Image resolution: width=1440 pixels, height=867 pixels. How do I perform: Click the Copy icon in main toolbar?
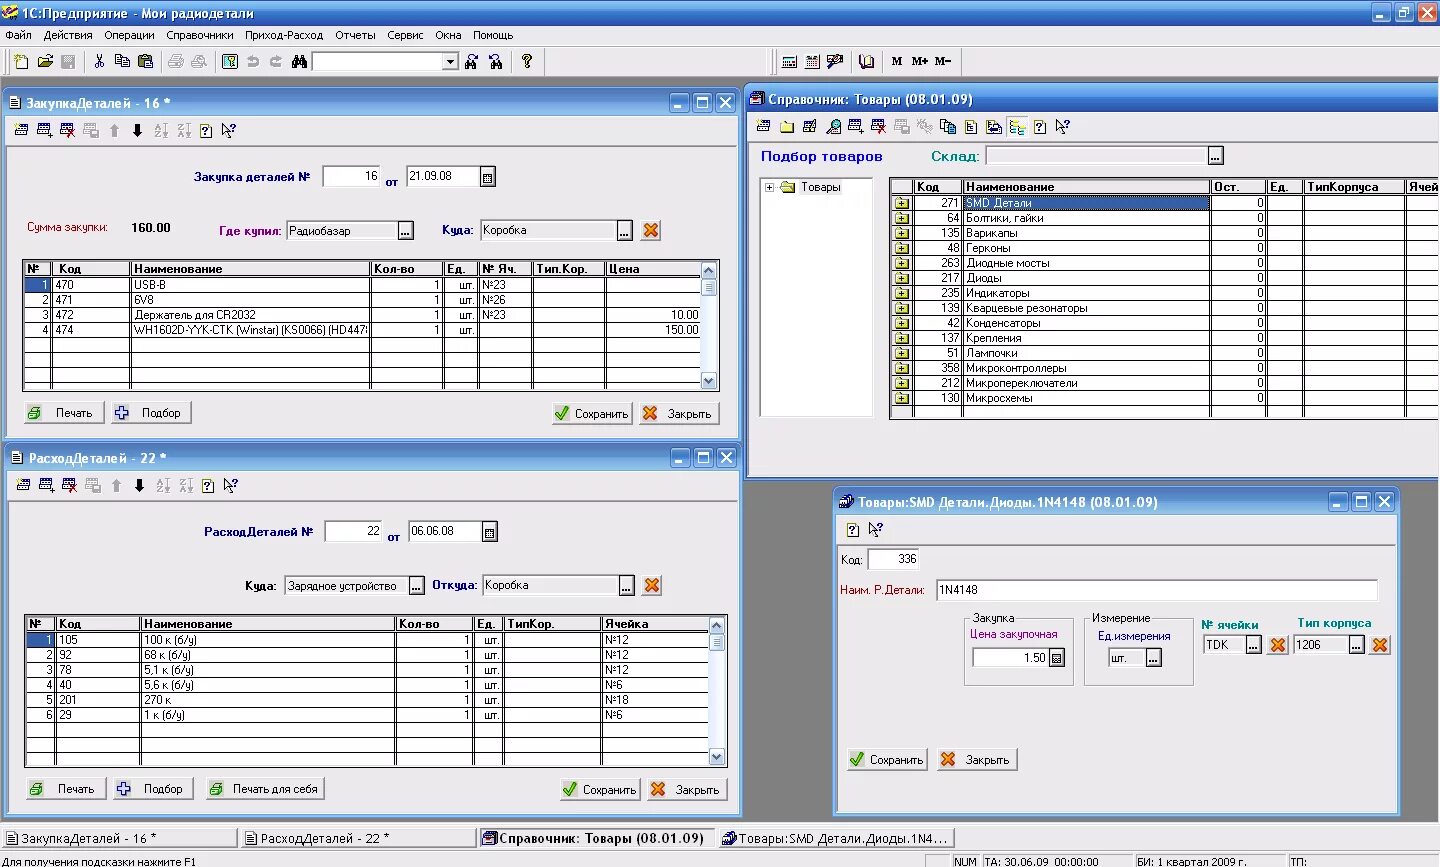coord(122,61)
